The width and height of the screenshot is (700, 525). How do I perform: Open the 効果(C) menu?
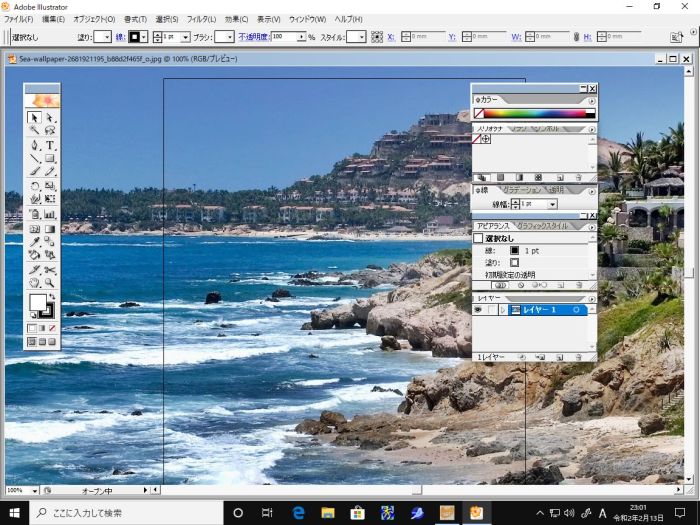pos(236,19)
